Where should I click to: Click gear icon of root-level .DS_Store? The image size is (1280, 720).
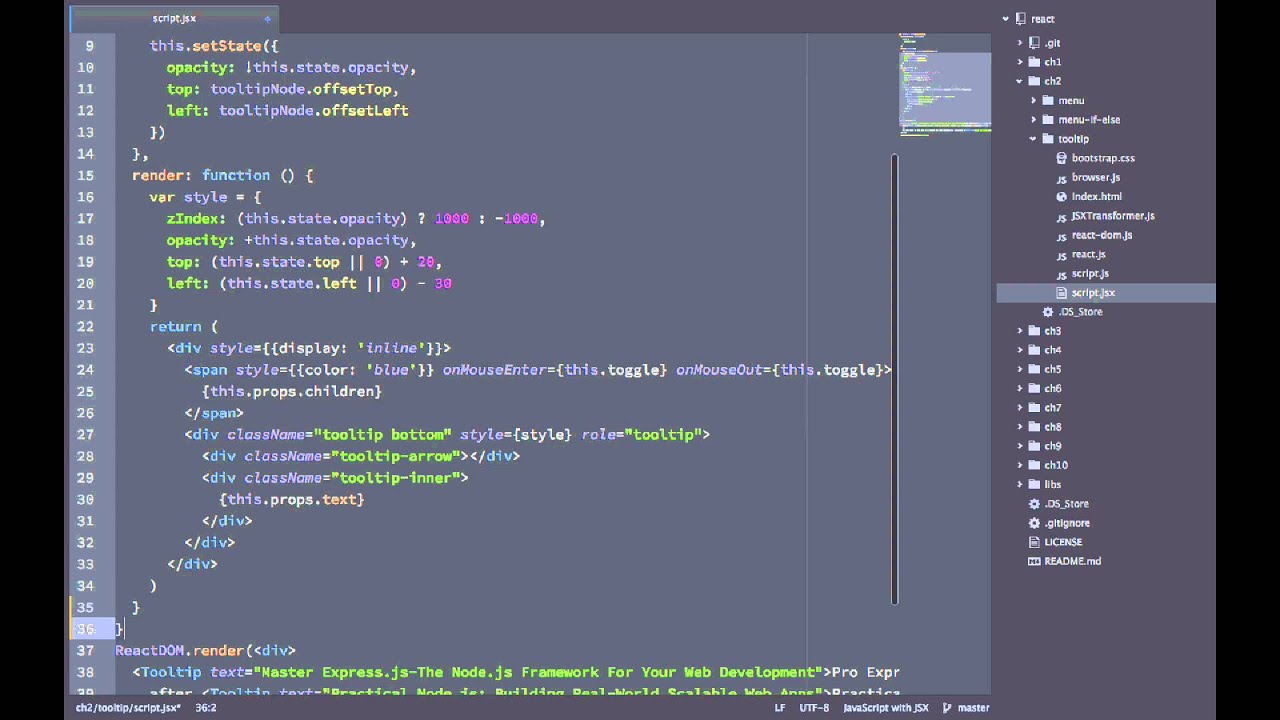coord(1035,504)
